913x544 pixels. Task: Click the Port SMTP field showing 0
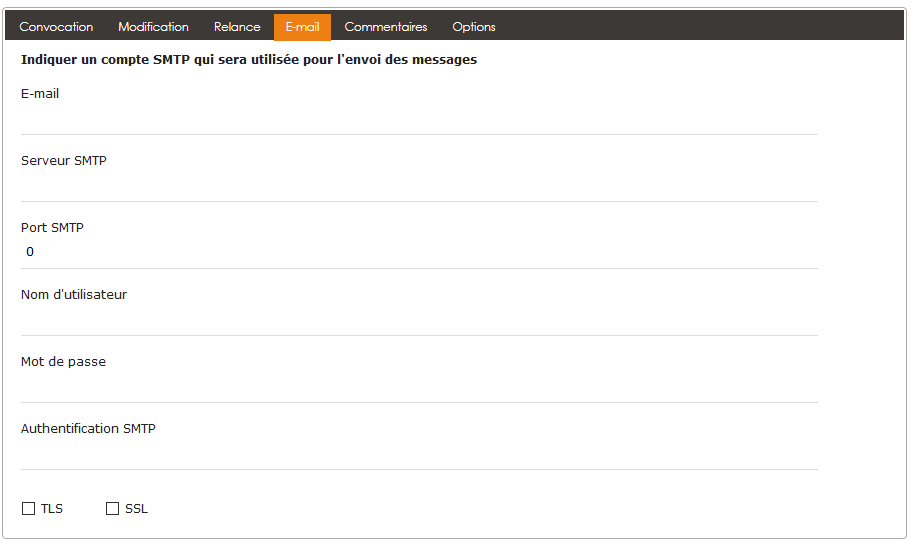tap(419, 252)
